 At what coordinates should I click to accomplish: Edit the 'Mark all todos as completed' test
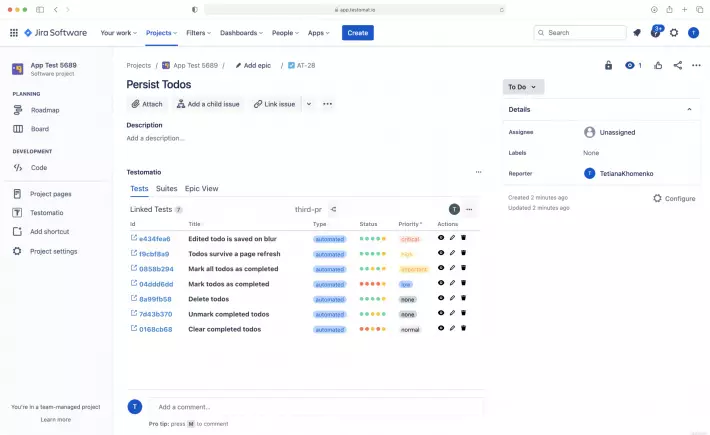(452, 269)
